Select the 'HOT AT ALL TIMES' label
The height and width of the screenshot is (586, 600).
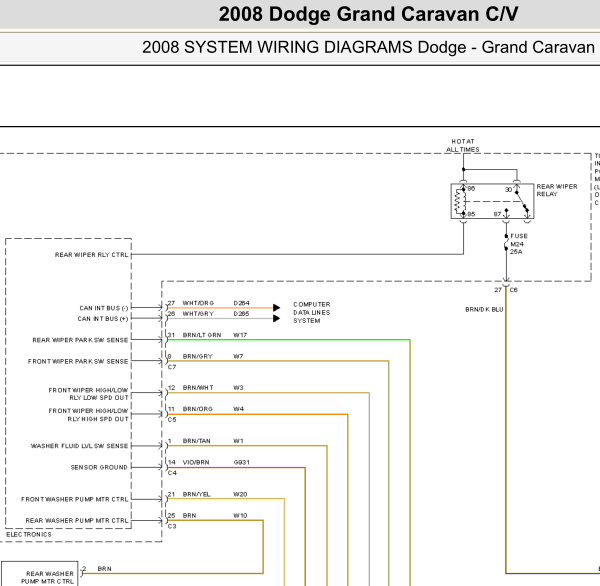click(x=463, y=145)
